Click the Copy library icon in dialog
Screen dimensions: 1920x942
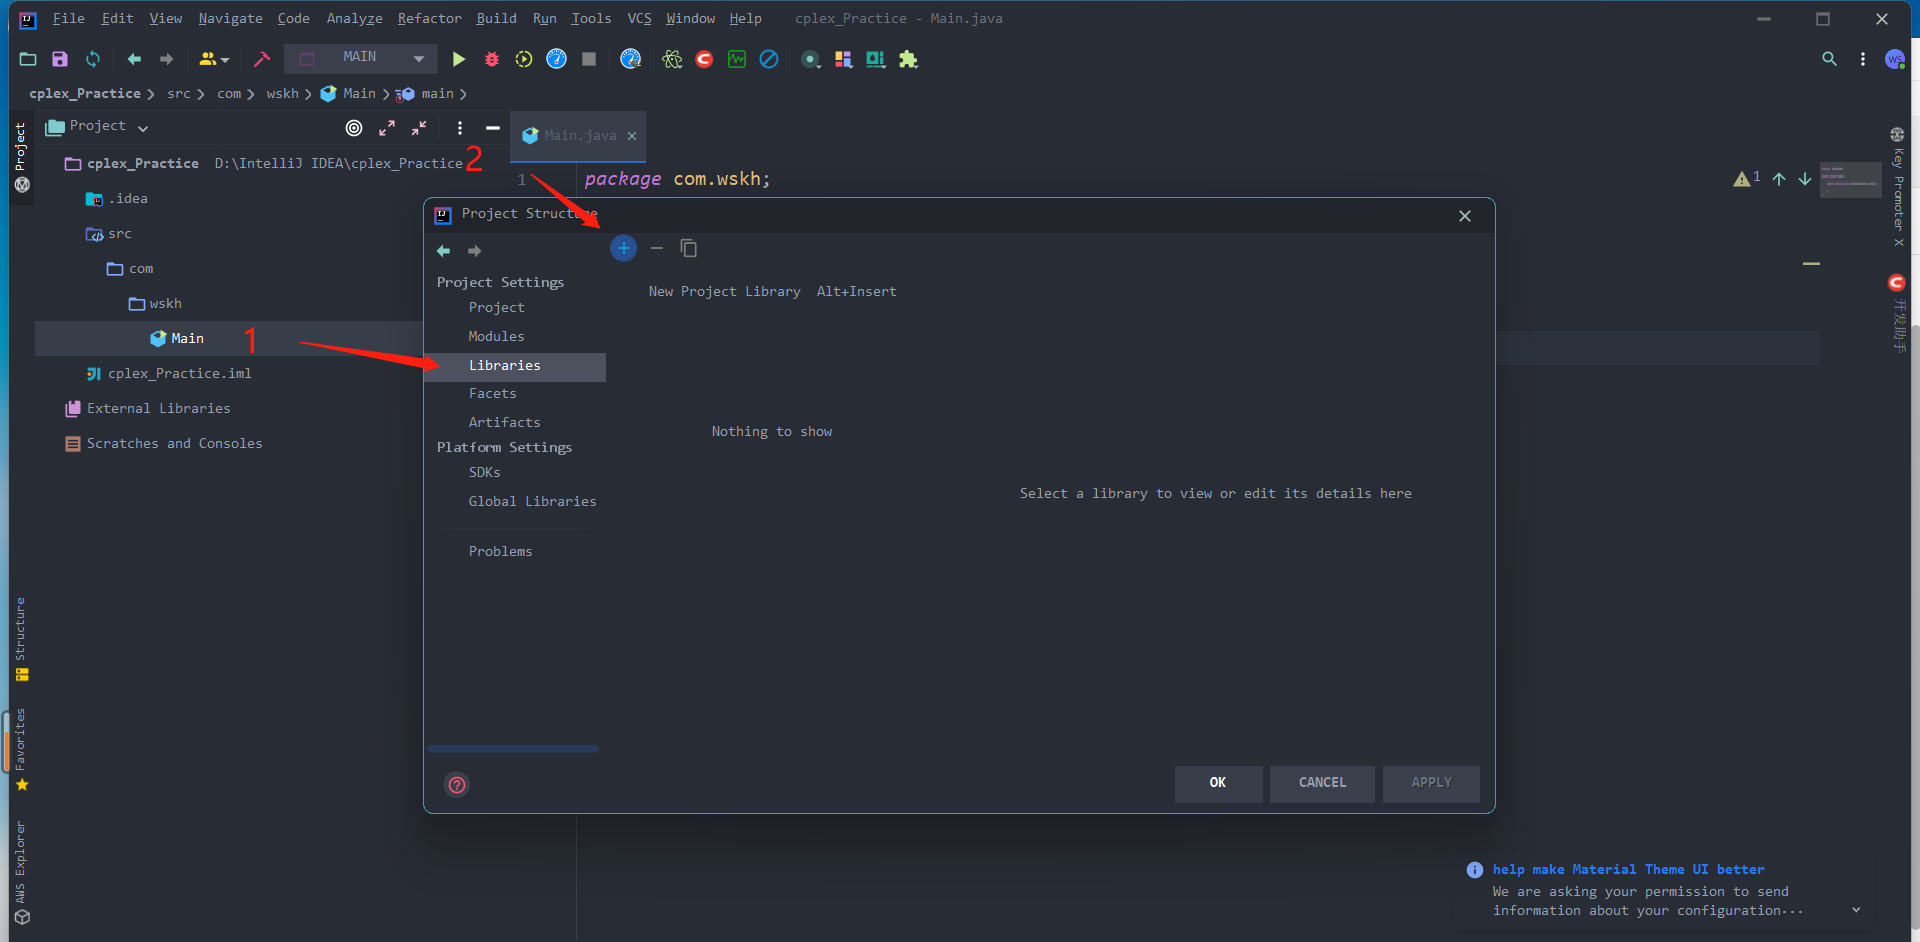pos(689,248)
